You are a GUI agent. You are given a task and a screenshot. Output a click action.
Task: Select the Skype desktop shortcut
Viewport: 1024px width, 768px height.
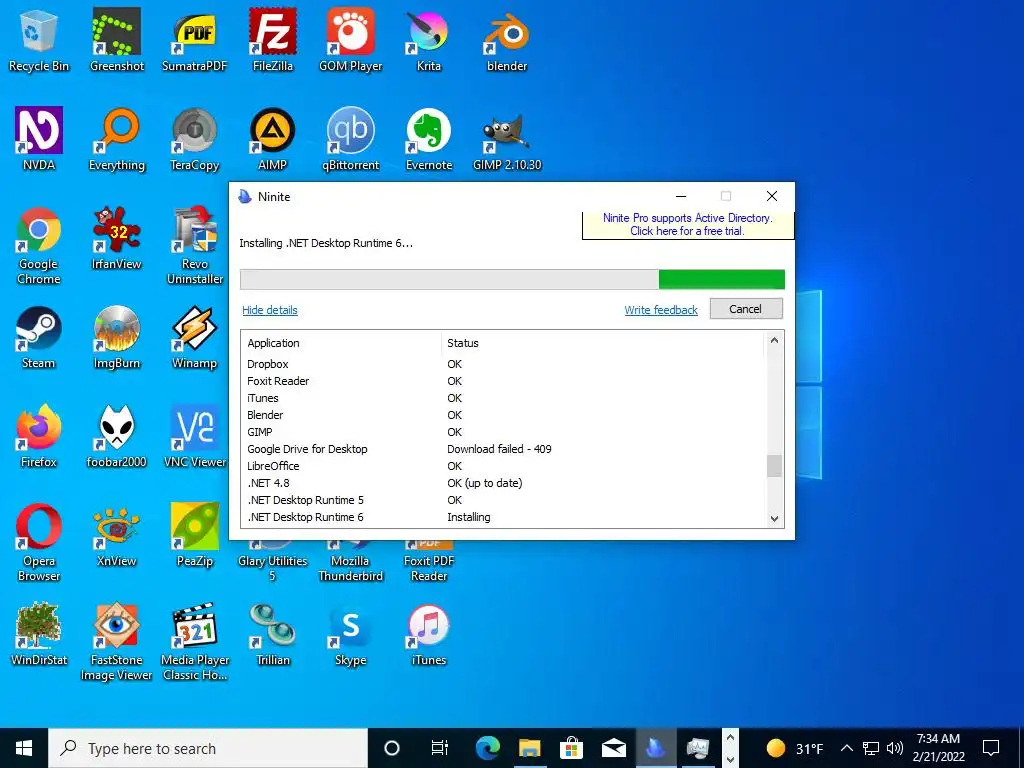[x=351, y=634]
